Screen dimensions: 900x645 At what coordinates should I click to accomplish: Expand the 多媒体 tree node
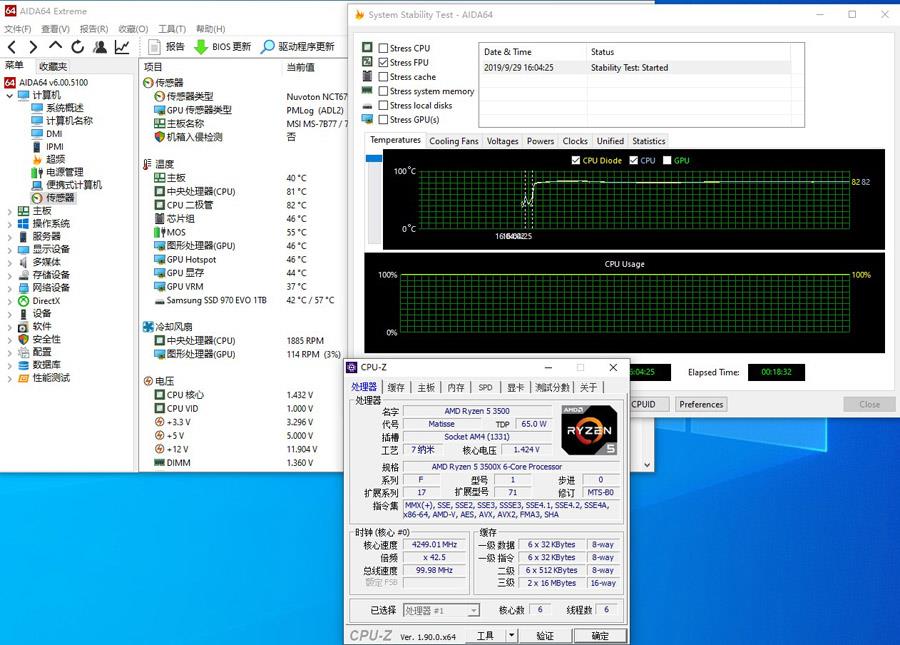click(x=9, y=262)
